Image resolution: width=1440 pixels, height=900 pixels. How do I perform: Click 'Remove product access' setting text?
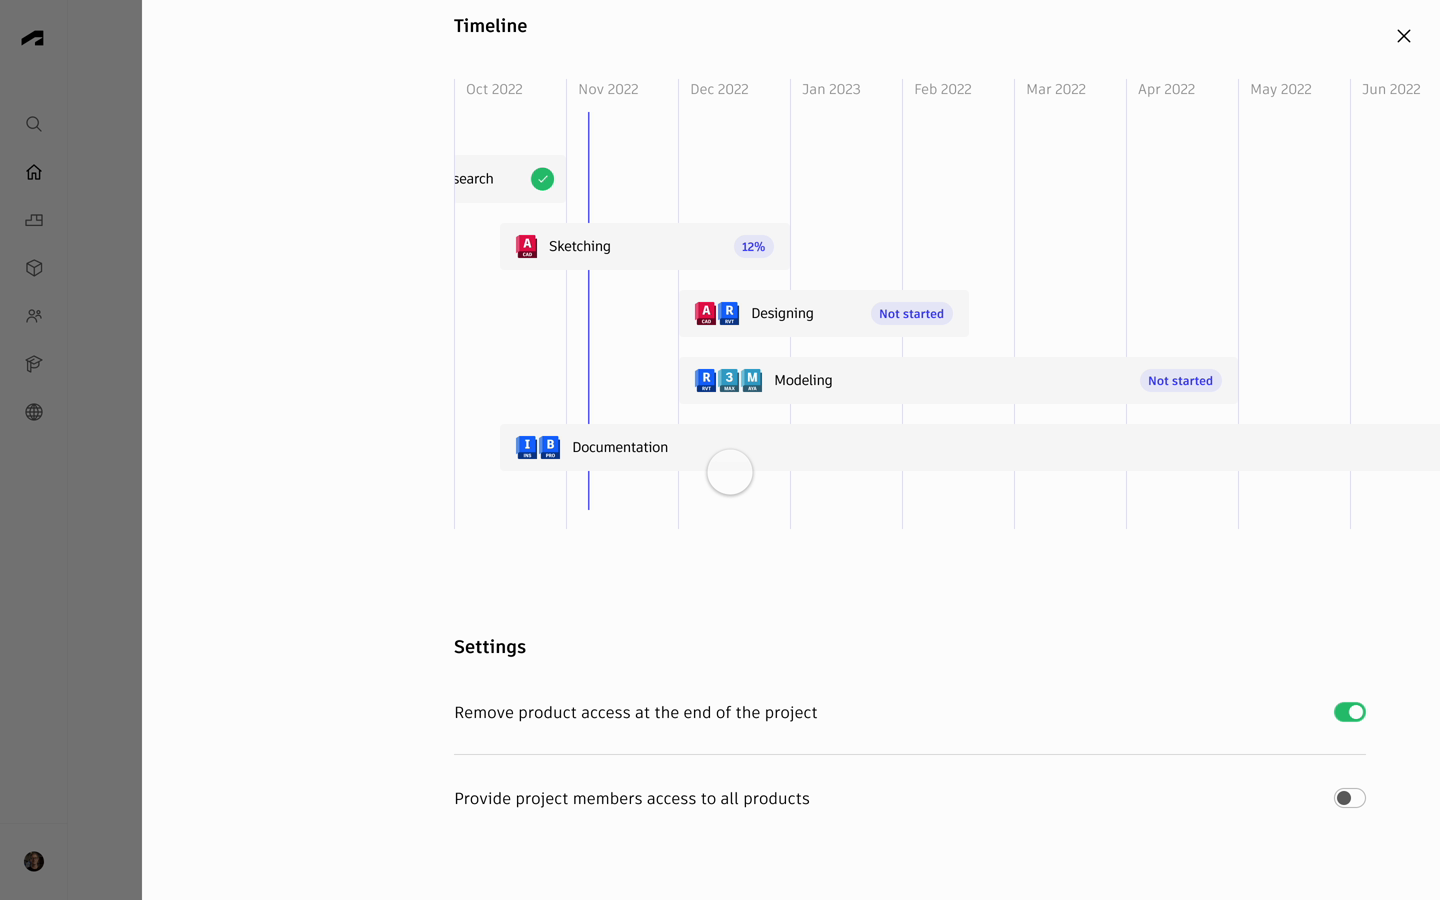[636, 713]
